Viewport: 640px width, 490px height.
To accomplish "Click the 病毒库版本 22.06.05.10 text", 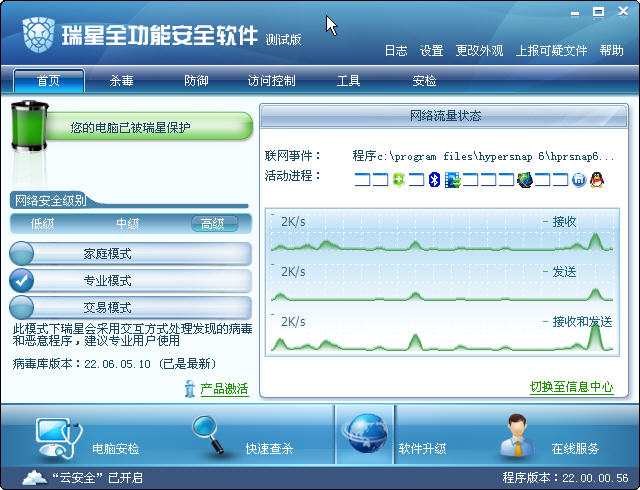I will (114, 363).
